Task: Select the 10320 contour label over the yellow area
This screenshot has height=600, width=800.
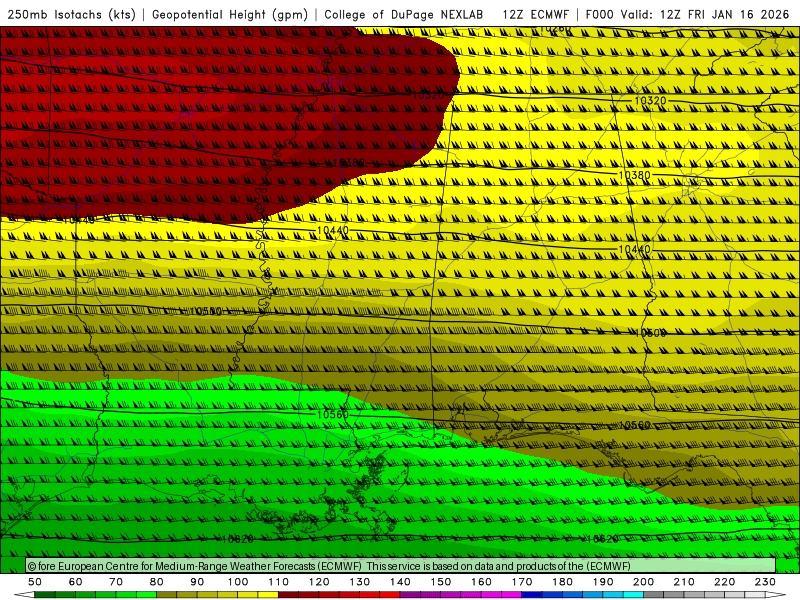Action: (650, 101)
